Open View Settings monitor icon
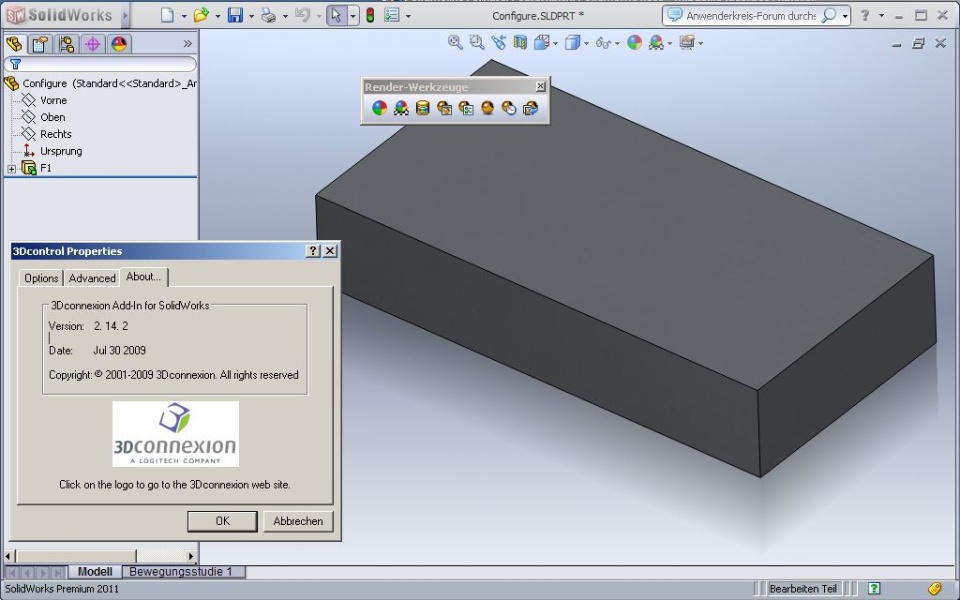Viewport: 960px width, 600px height. click(x=687, y=42)
